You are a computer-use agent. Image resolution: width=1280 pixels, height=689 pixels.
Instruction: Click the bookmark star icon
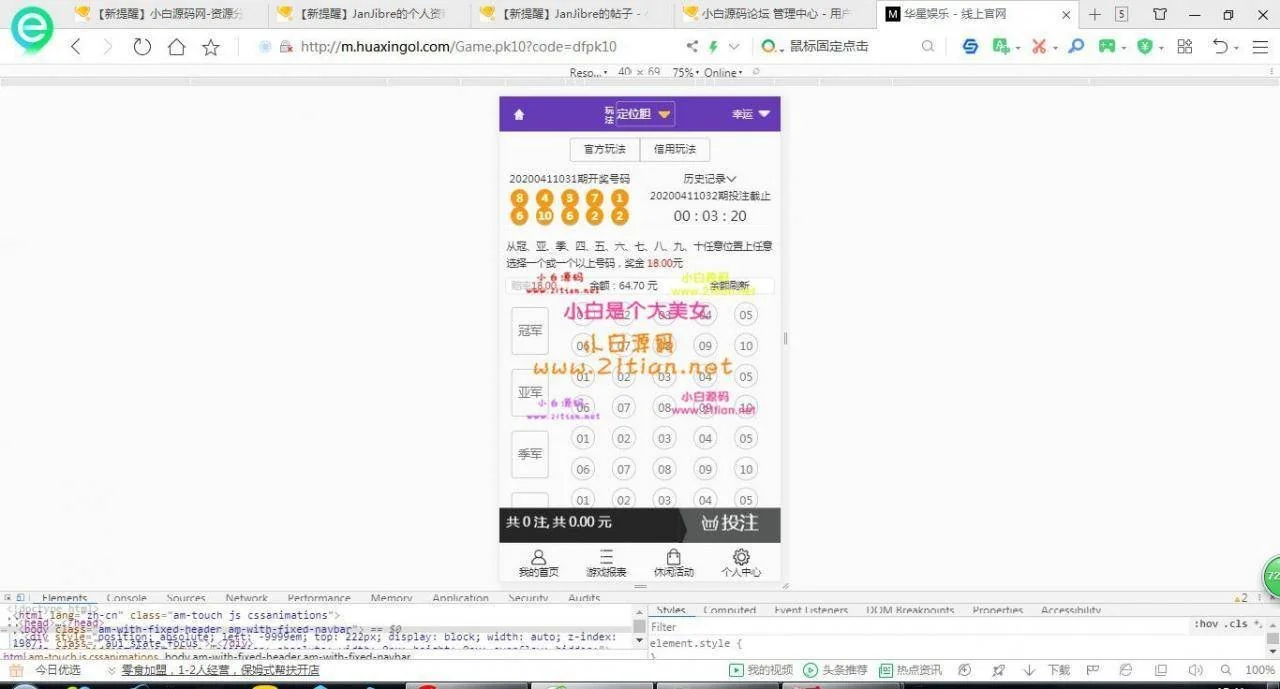click(x=211, y=47)
